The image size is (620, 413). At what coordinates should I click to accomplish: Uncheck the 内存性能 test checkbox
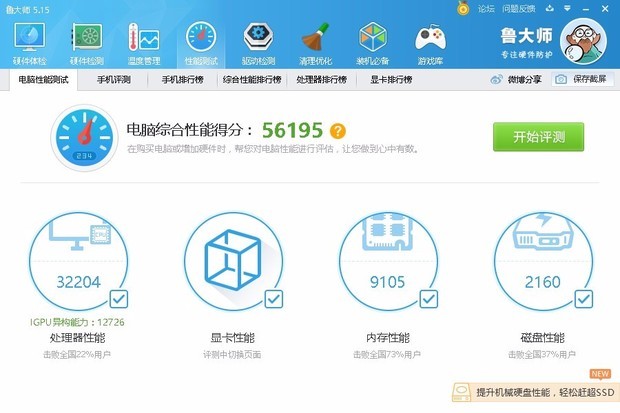[x=429, y=299]
